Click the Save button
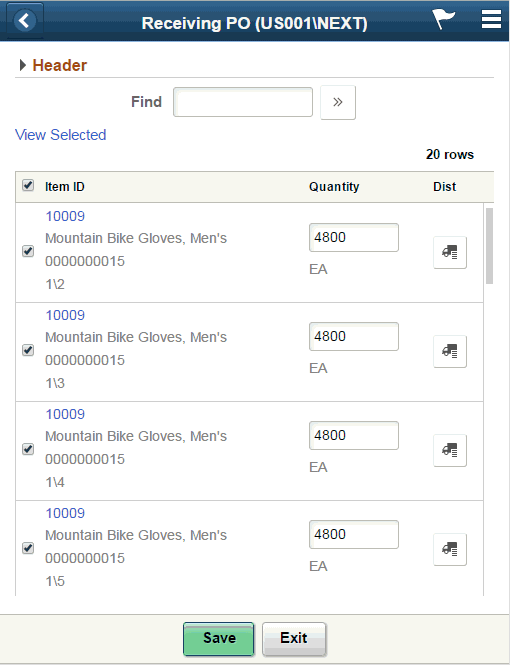 219,639
